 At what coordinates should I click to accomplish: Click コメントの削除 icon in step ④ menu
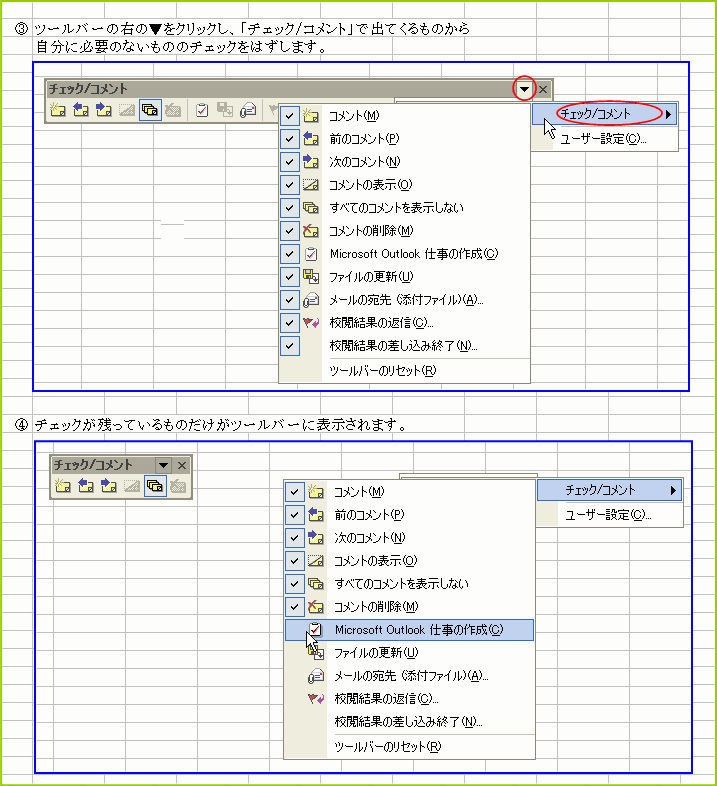coord(316,607)
